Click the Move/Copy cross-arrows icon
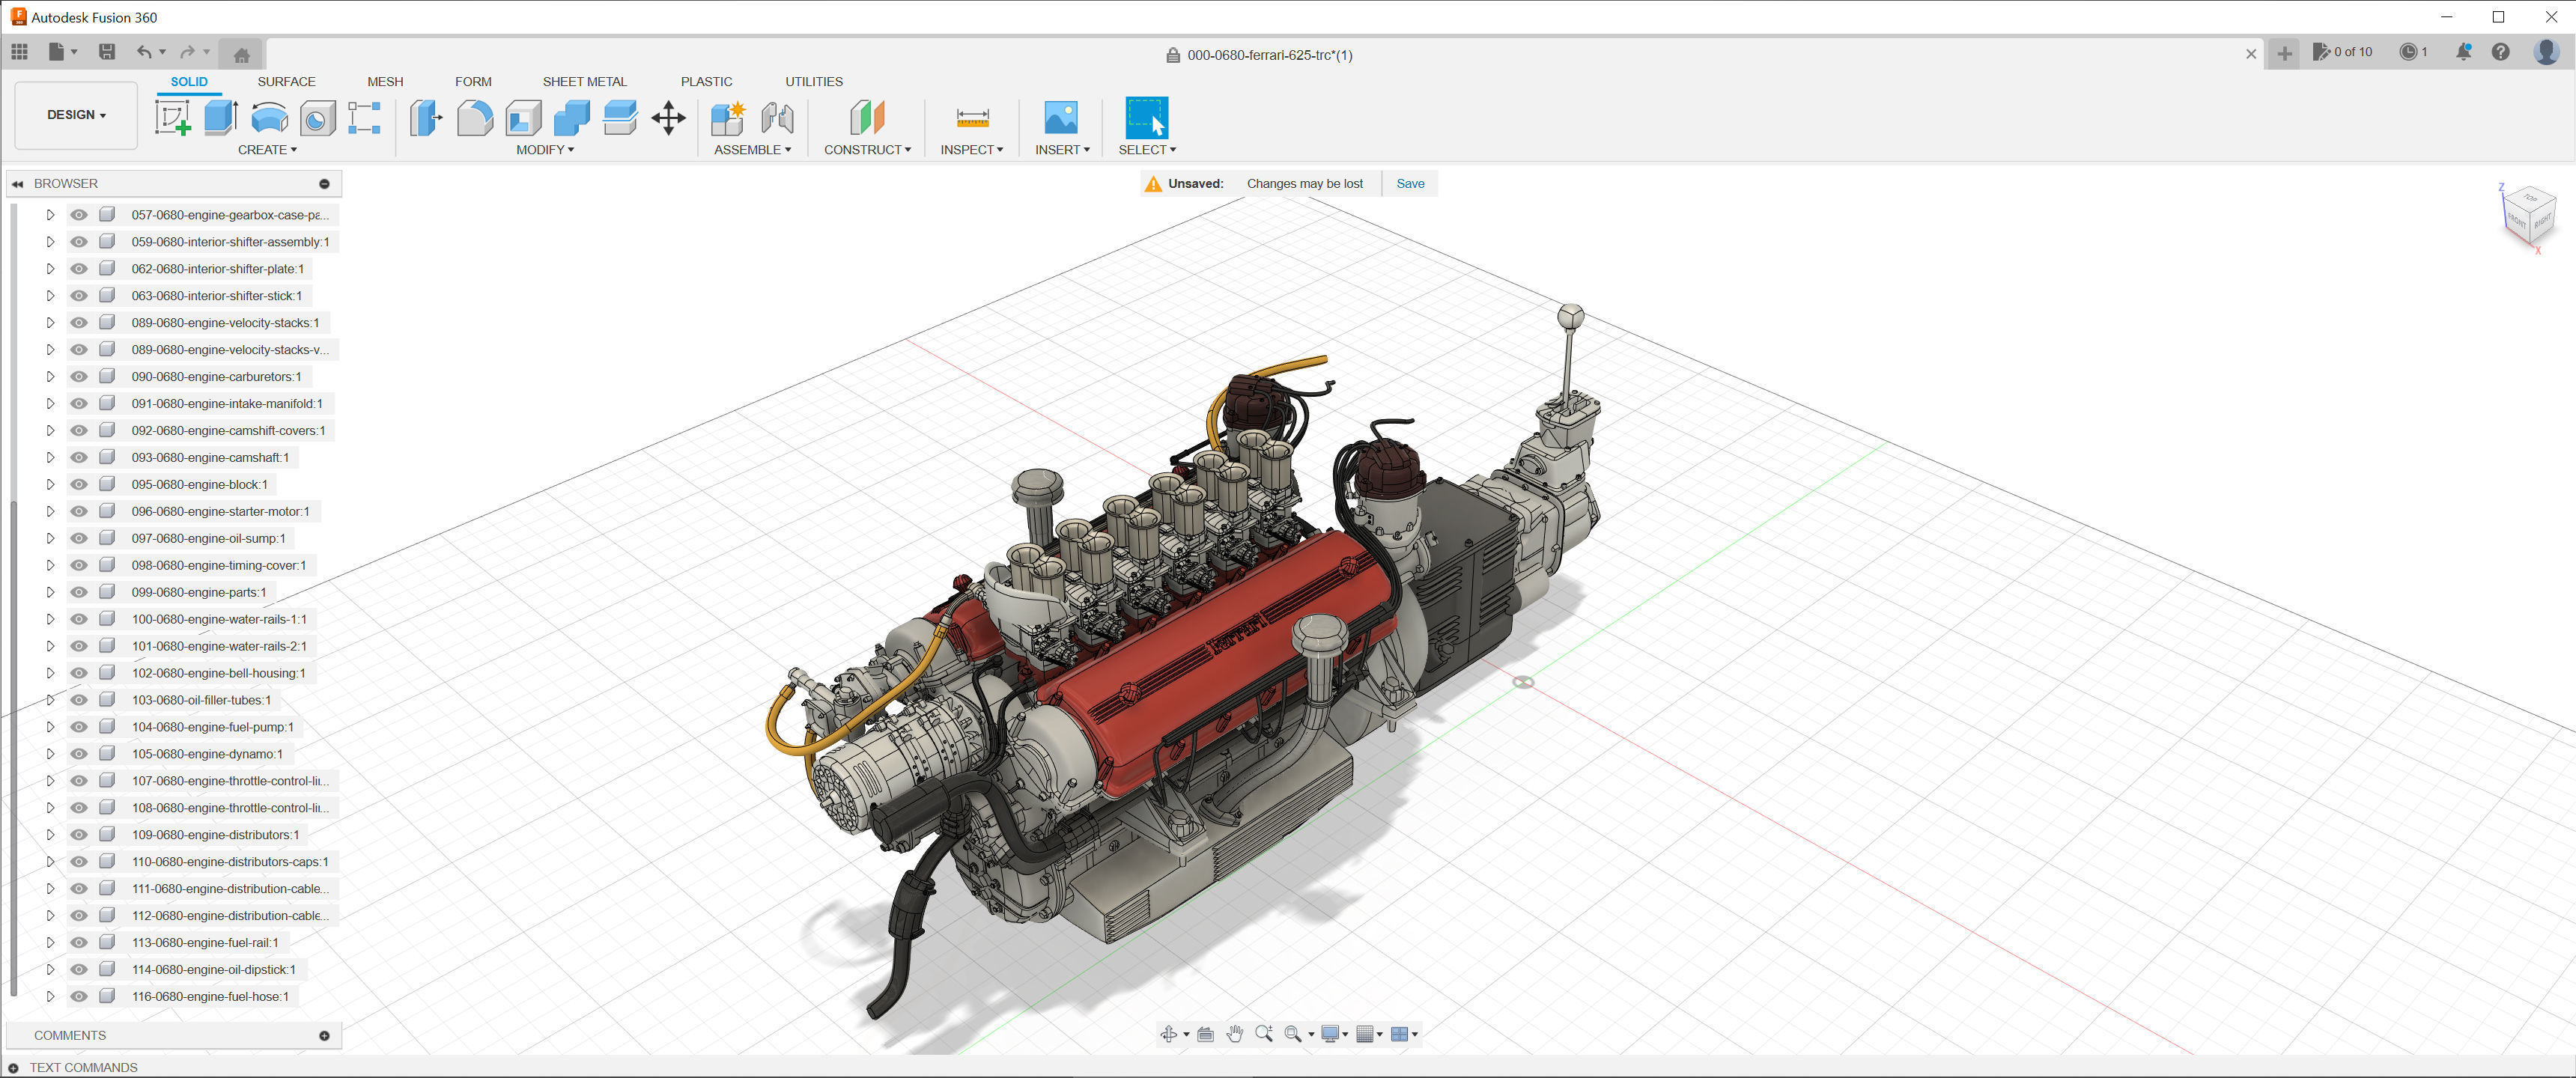The image size is (2576, 1078). [x=668, y=118]
